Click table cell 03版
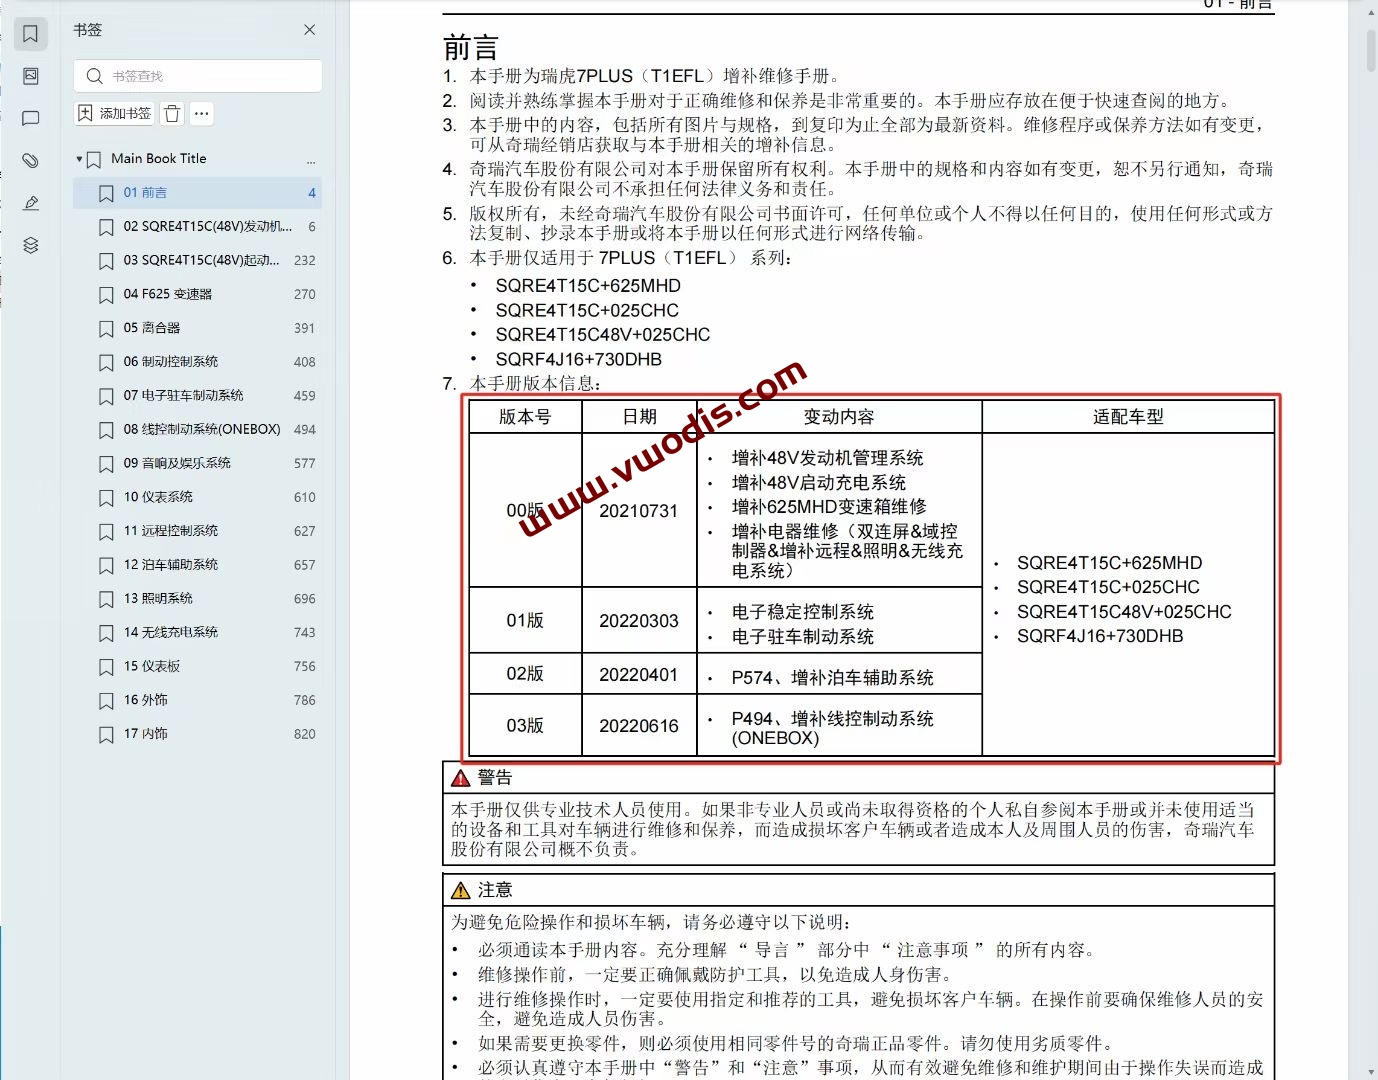 point(525,726)
